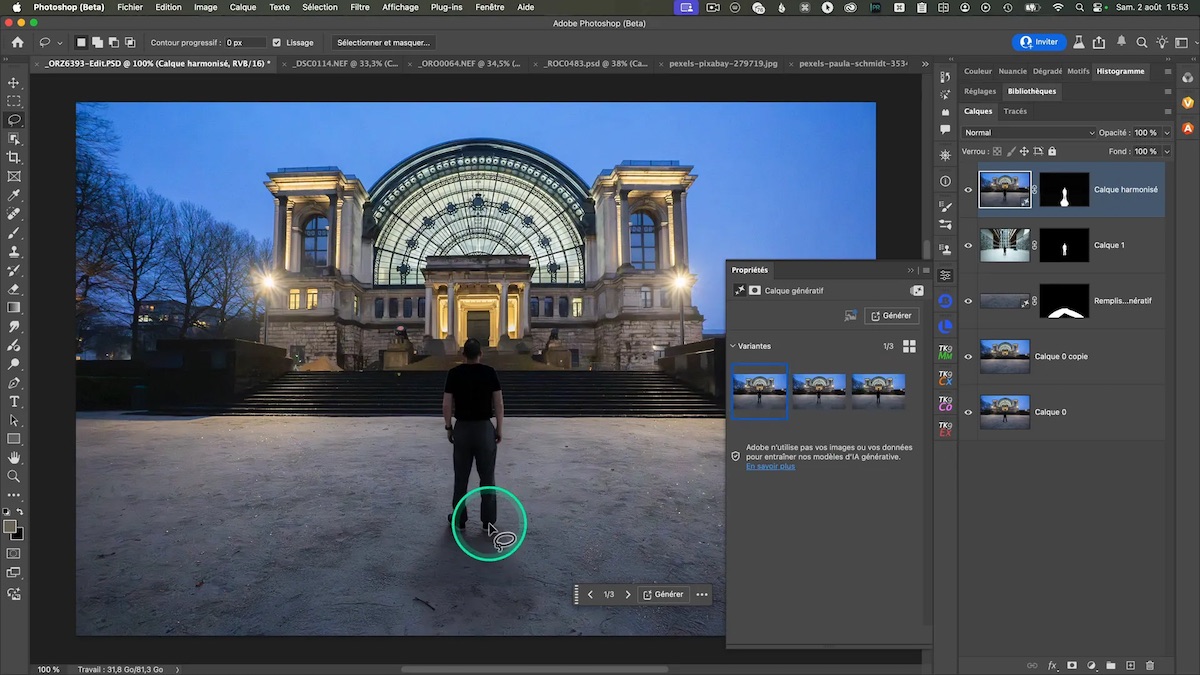Click the Inviter button

[x=1038, y=42]
